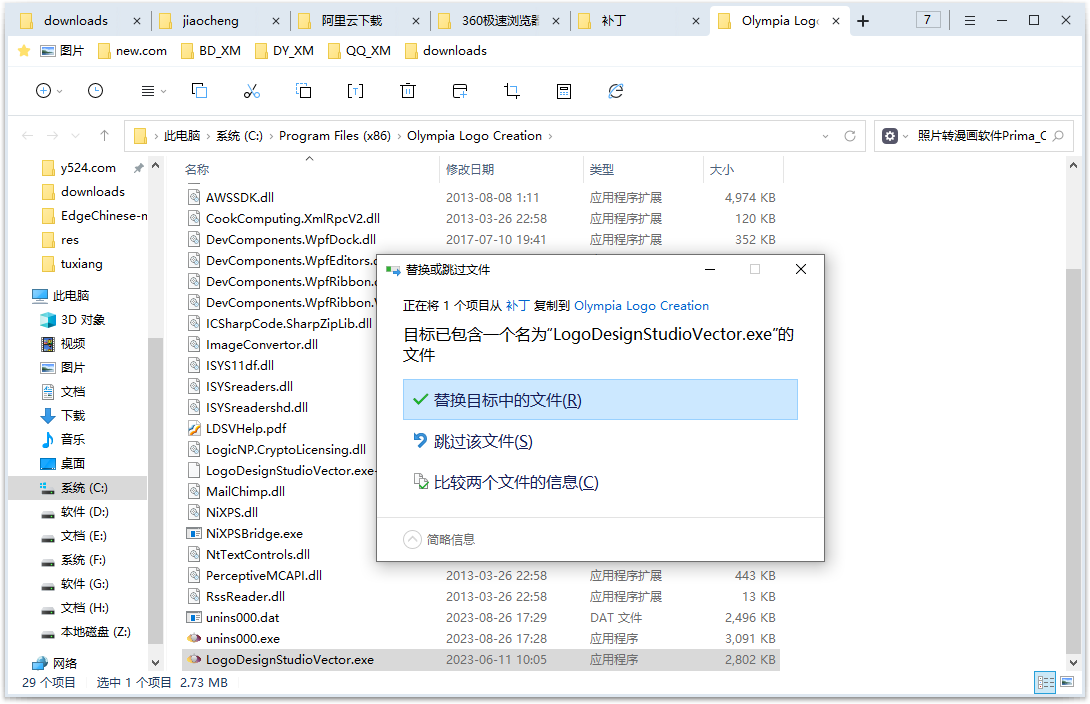Open the search settings gear icon
Viewport: 1090px width, 704px height.
click(x=890, y=136)
